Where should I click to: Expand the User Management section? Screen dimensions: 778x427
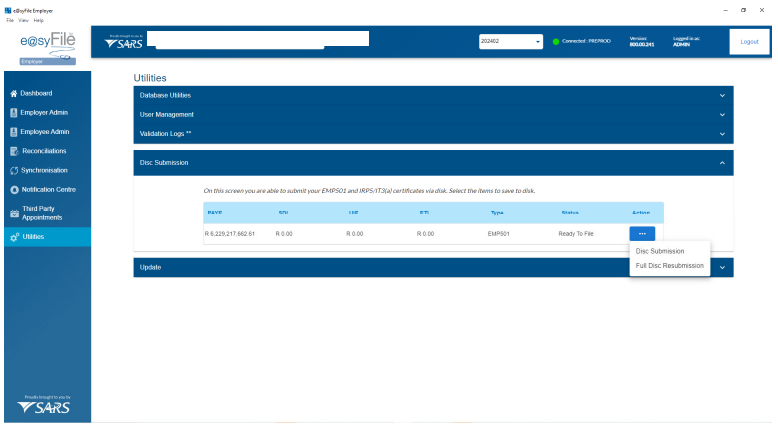pyautogui.click(x=722, y=114)
